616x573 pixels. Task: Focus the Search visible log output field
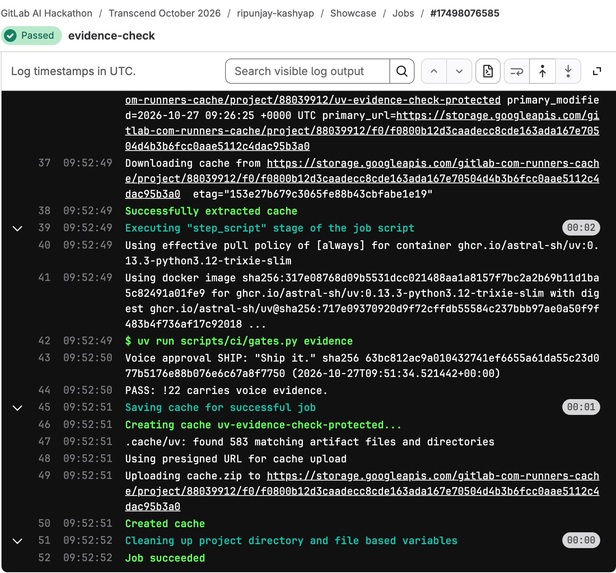tap(308, 71)
